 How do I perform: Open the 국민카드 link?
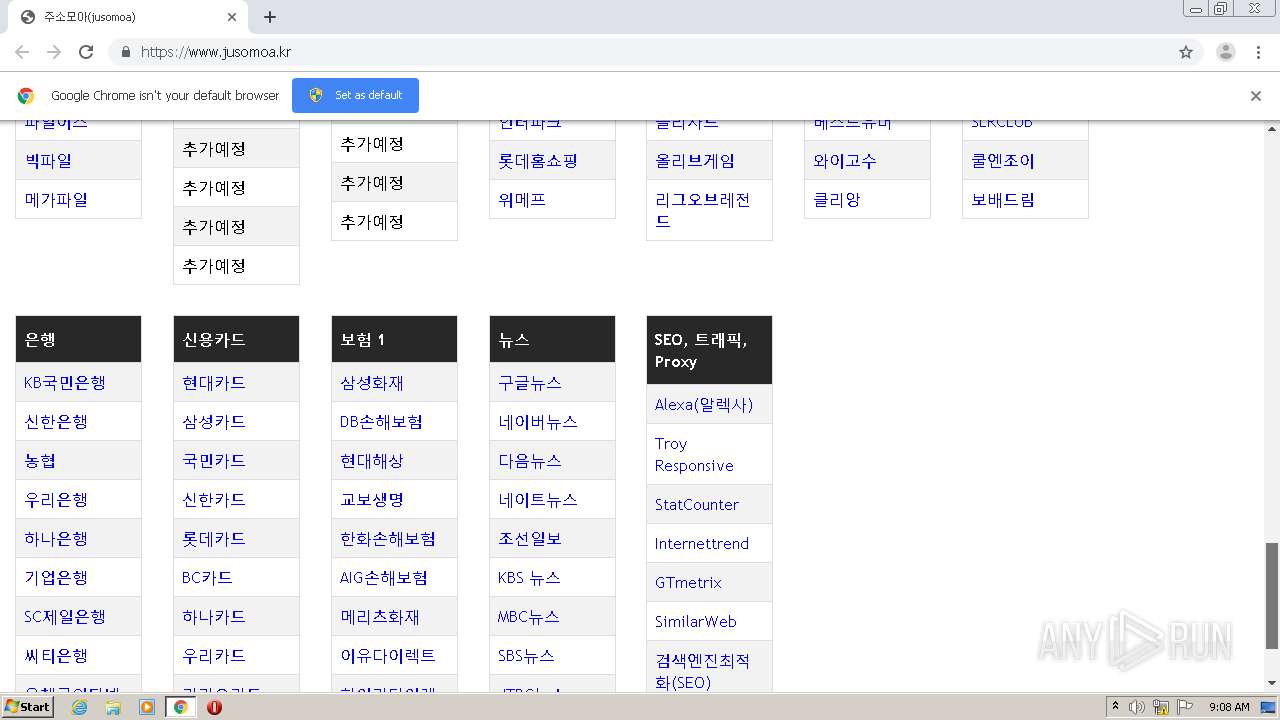click(214, 460)
